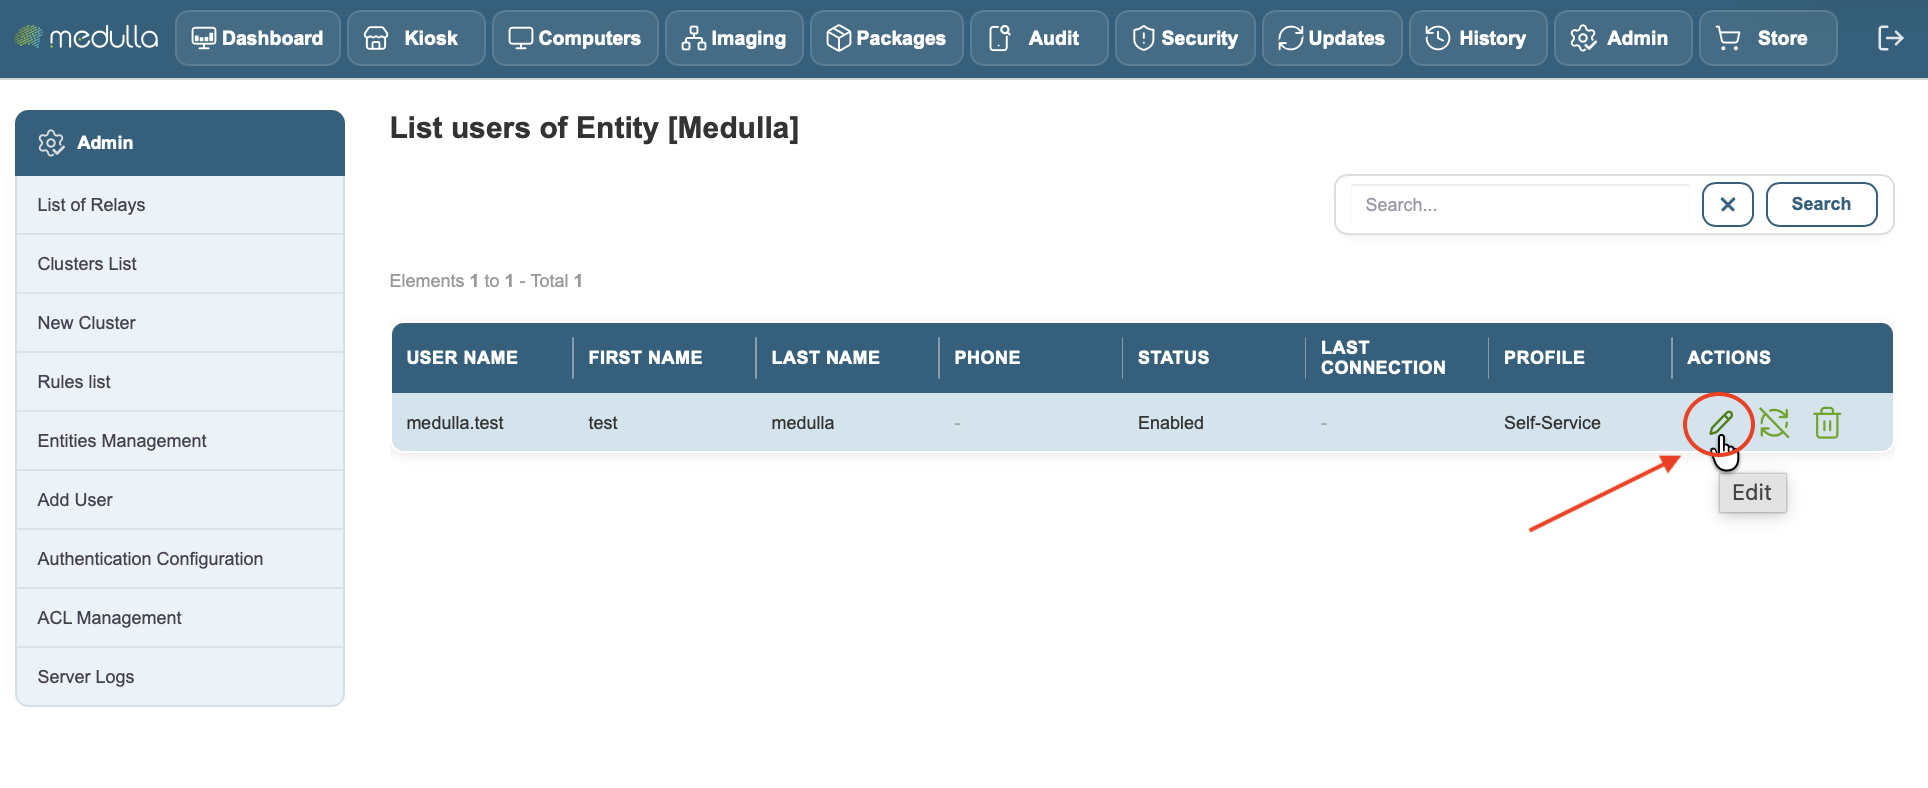Go to the Computers tab
Viewport: 1928px width, 788px height.
pos(575,38)
